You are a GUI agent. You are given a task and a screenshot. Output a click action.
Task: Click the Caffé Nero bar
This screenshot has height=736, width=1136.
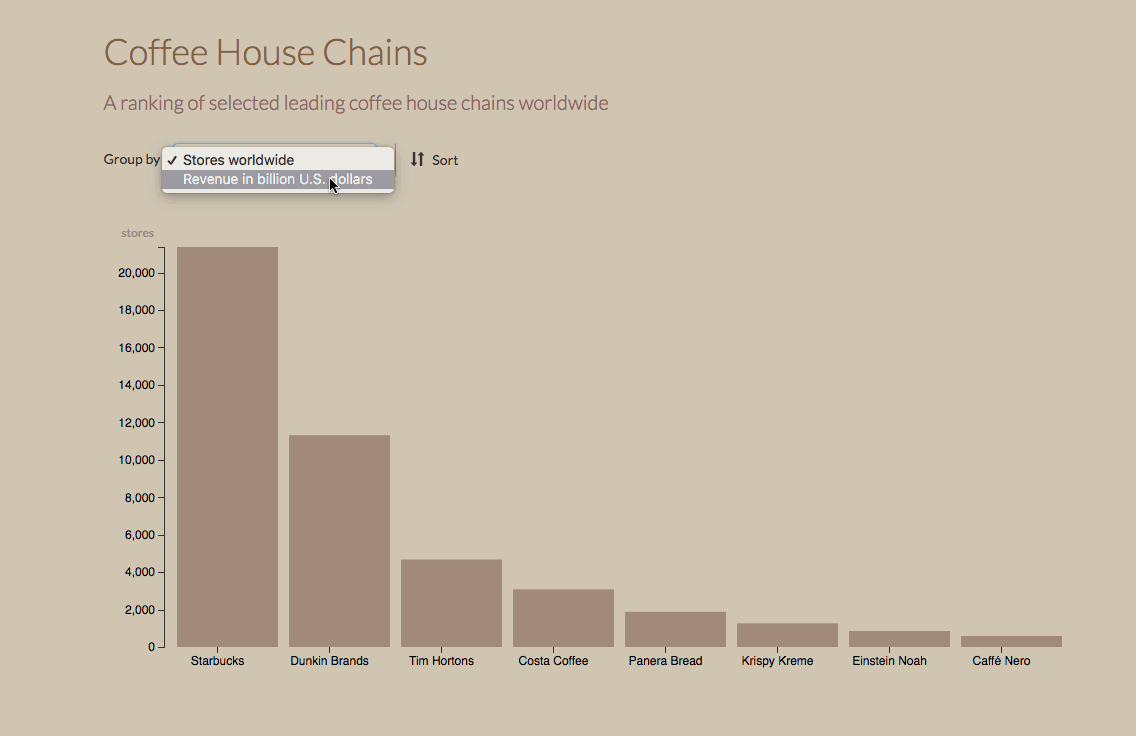1011,642
